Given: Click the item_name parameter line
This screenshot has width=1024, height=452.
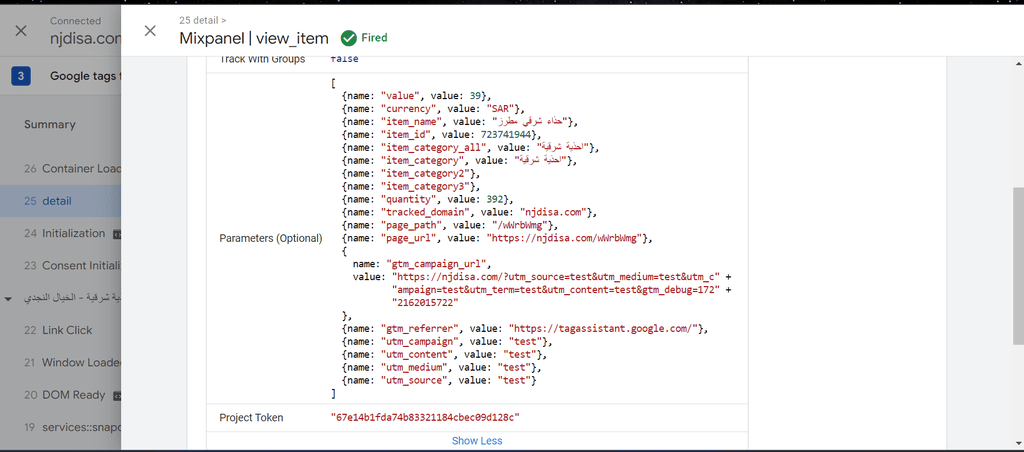Looking at the screenshot, I should [460, 121].
